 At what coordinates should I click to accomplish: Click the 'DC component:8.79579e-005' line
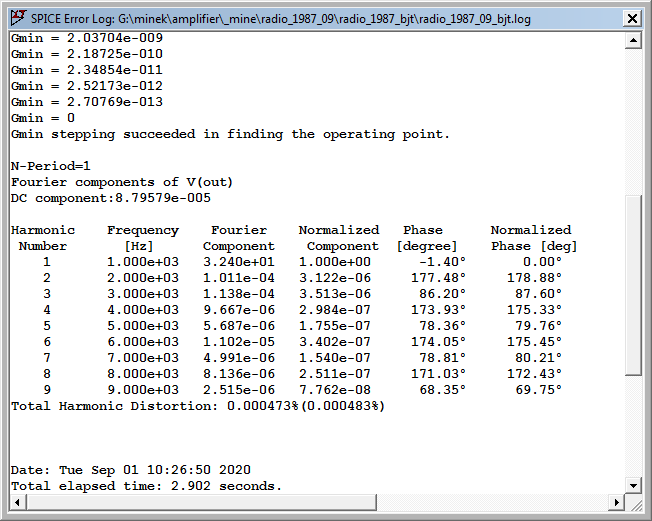pos(111,198)
